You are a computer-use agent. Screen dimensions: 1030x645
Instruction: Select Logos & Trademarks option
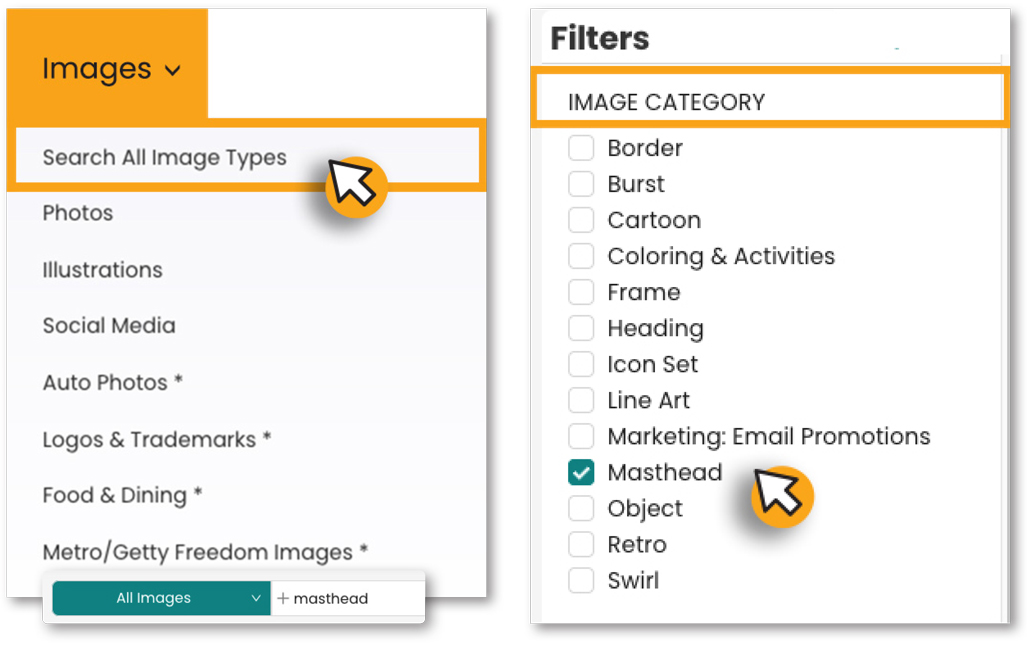[156, 439]
